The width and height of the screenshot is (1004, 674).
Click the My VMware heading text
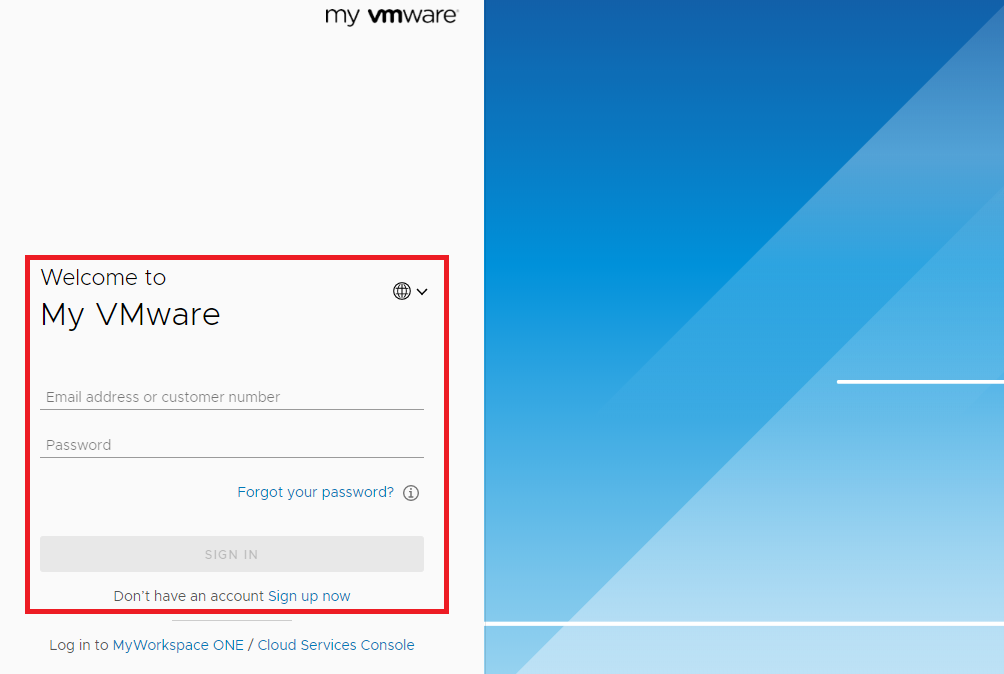pyautogui.click(x=131, y=315)
